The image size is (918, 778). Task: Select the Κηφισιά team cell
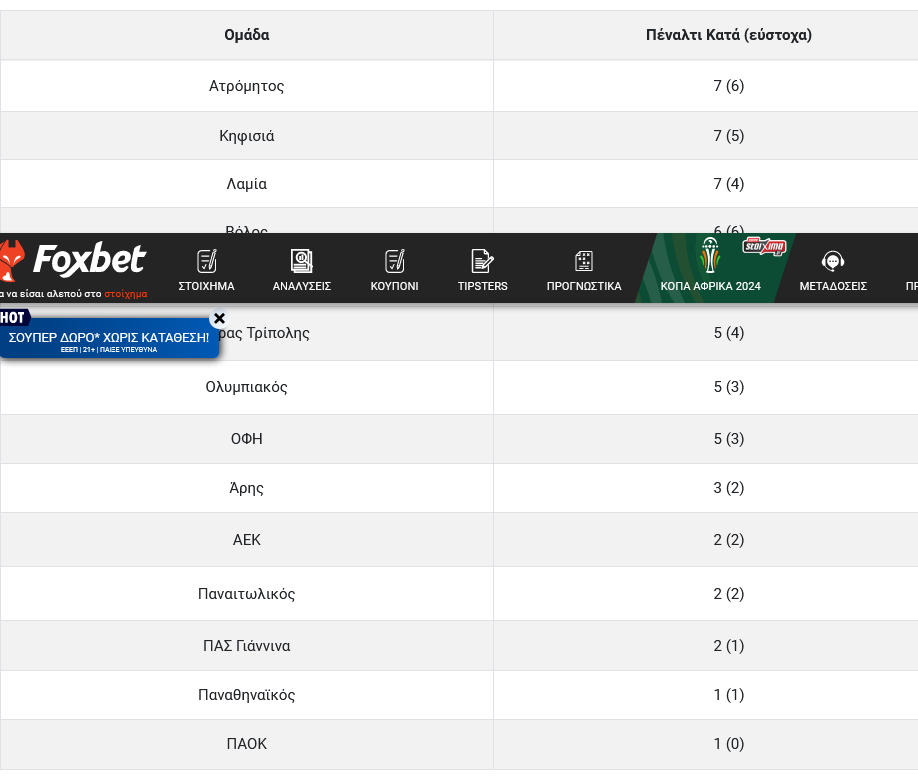click(246, 136)
